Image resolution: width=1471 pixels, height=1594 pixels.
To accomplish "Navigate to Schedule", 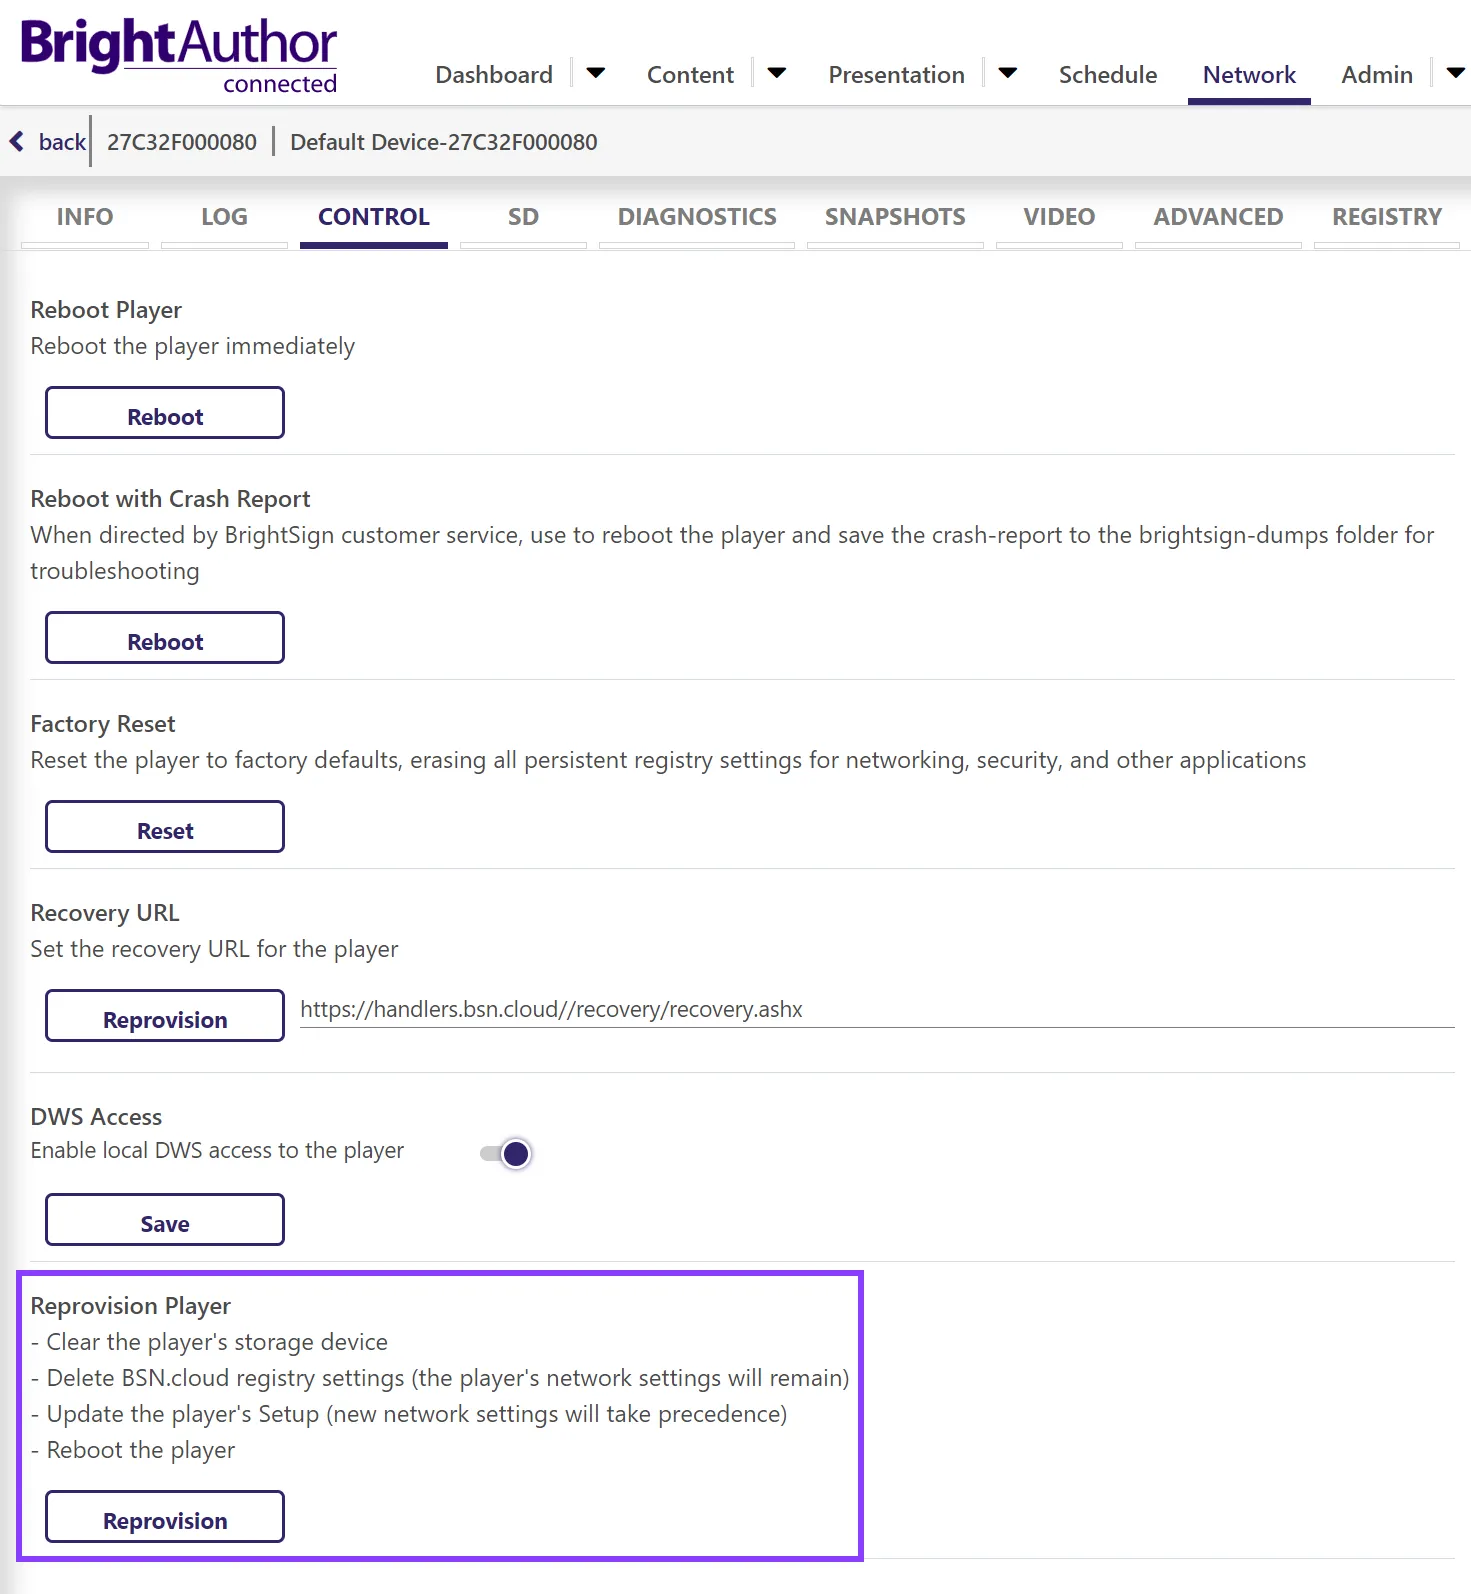I will pos(1107,75).
